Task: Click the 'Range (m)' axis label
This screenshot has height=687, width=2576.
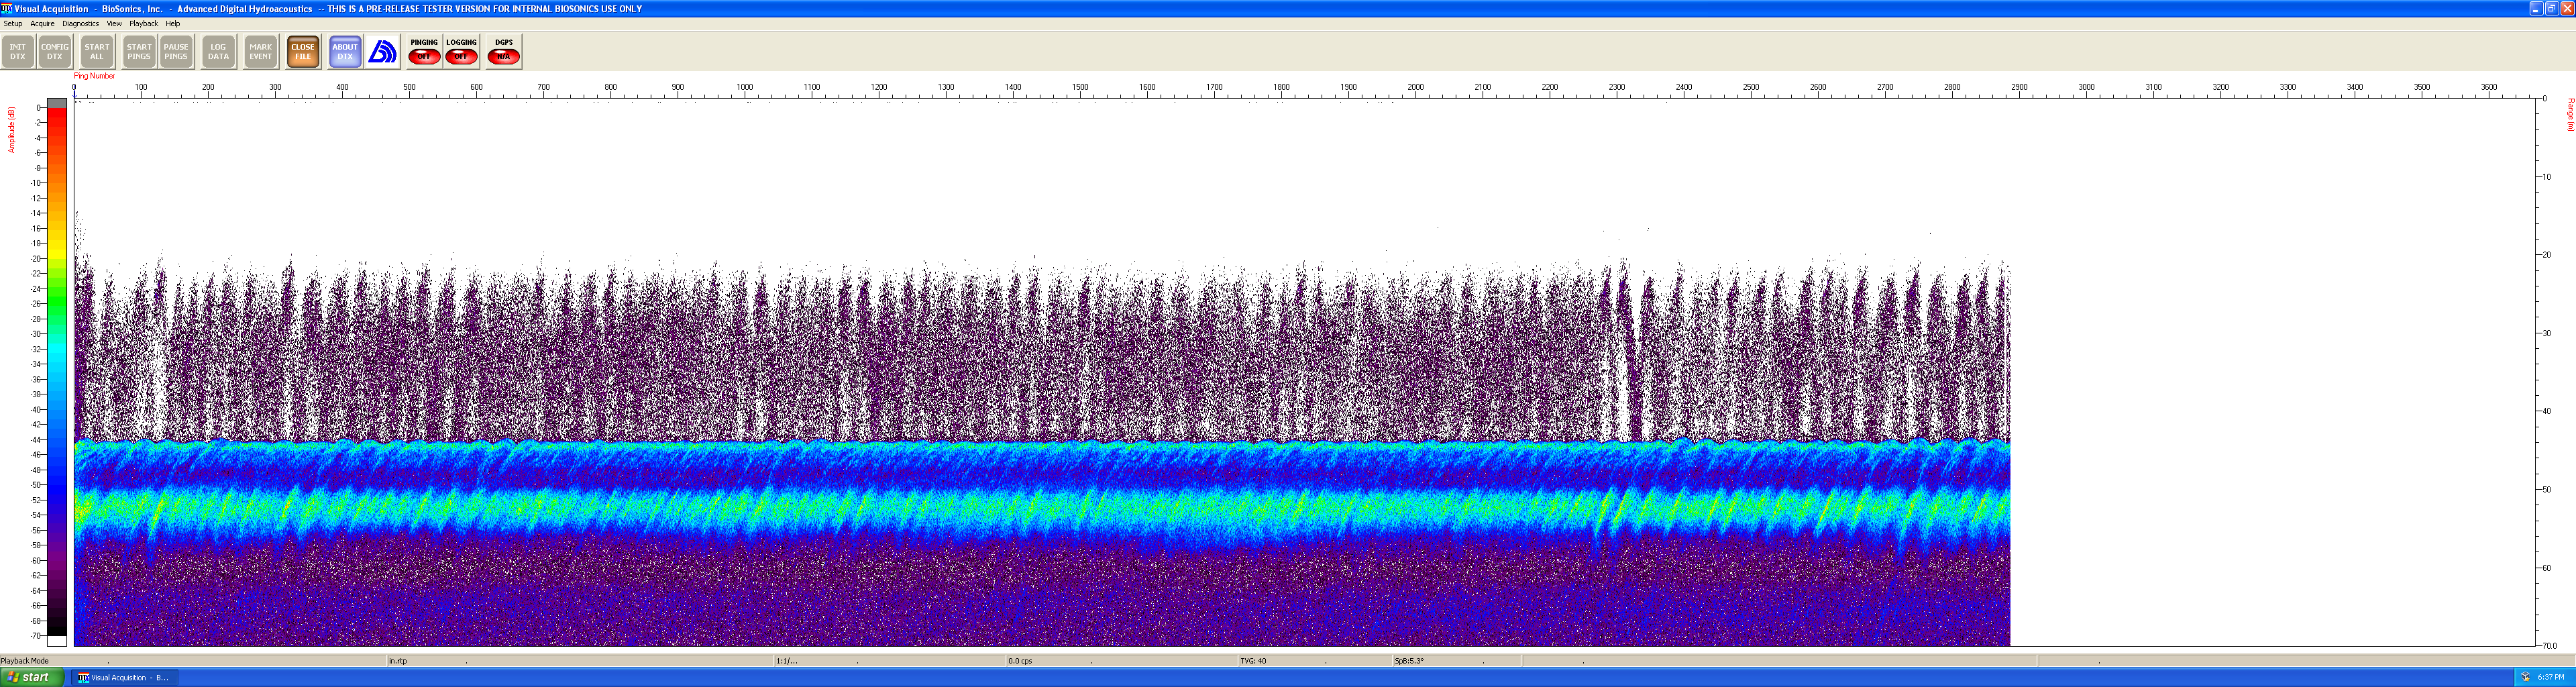Action: 2570,114
